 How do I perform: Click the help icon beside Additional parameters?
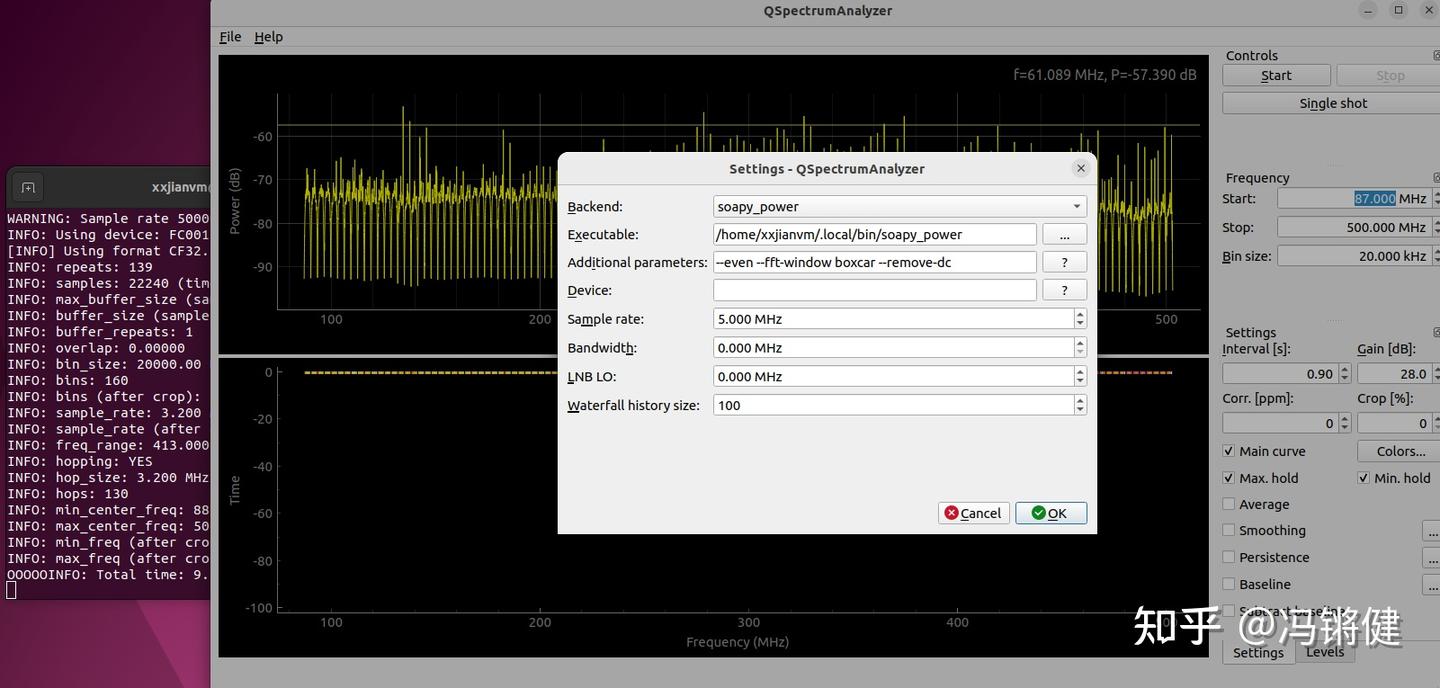click(1064, 261)
